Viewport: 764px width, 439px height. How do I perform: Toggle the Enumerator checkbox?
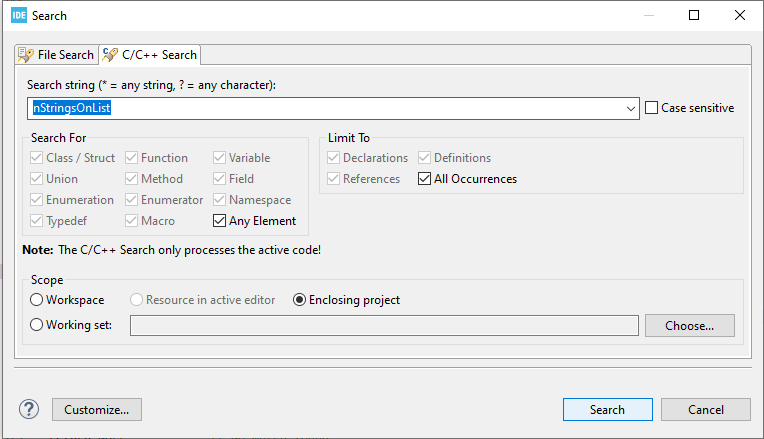tap(131, 200)
